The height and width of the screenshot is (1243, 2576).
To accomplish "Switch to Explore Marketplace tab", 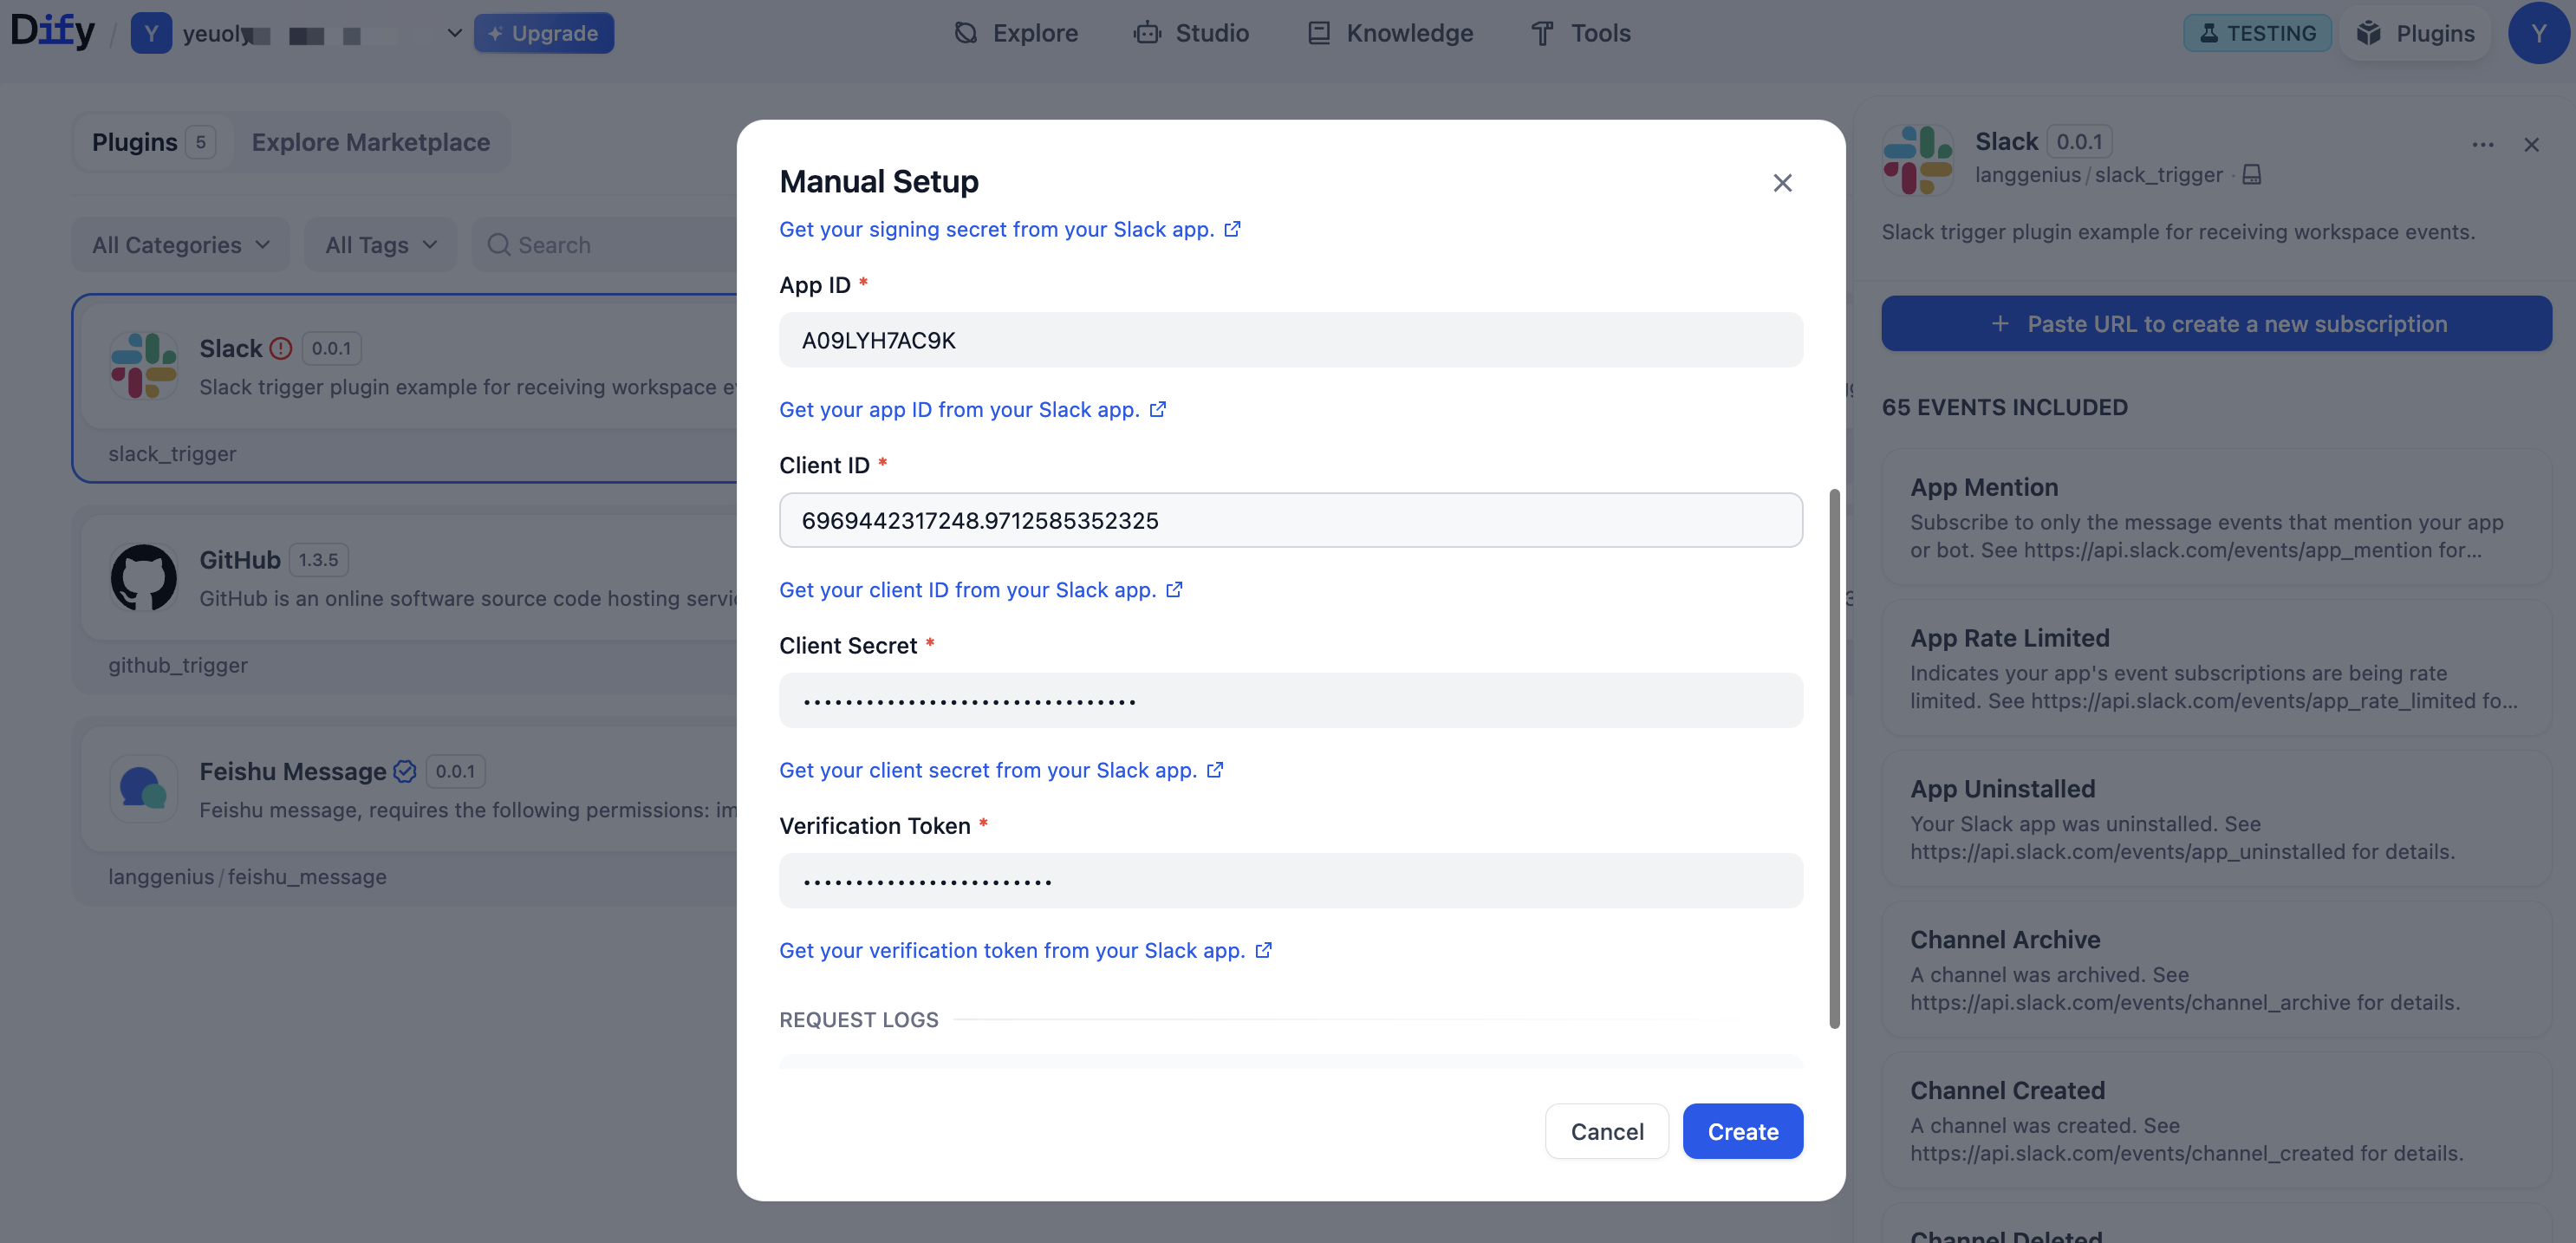I will (x=370, y=142).
